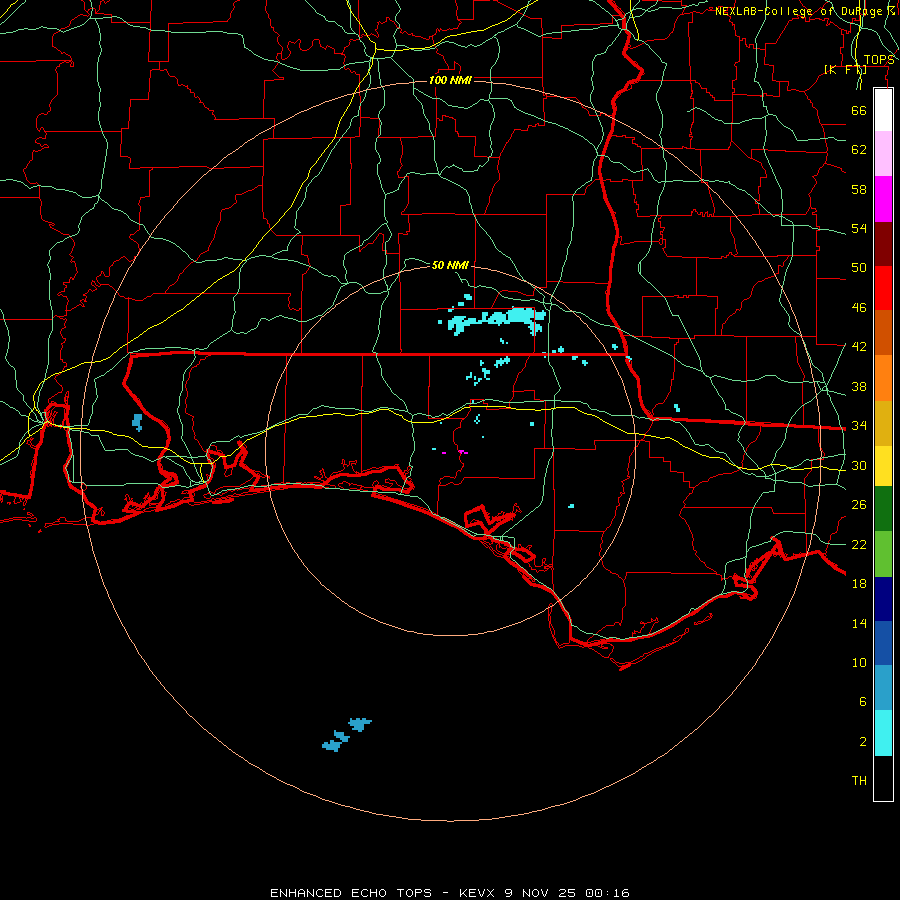Click the "10" legend value
Image resolution: width=900 pixels, height=900 pixels.
point(859,663)
